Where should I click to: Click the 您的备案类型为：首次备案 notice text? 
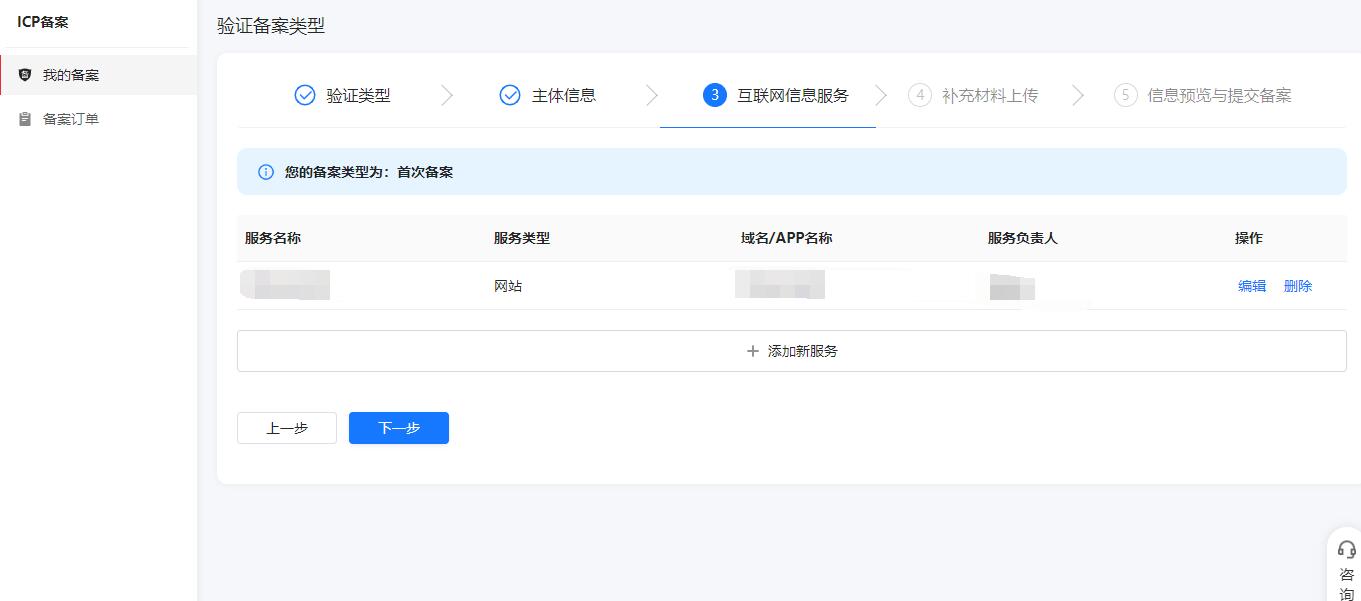coord(369,172)
